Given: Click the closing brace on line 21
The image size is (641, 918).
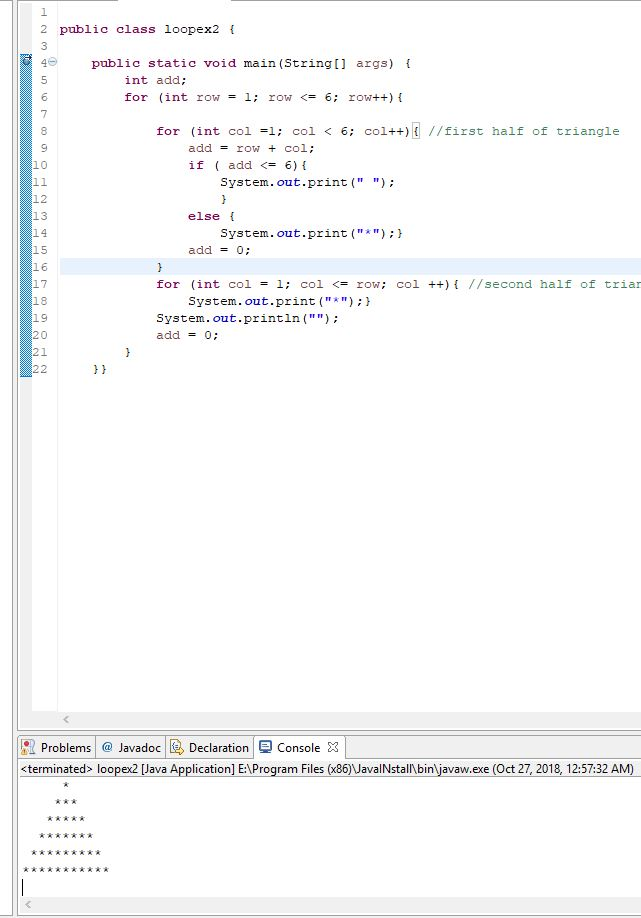Looking at the screenshot, I should (128, 352).
